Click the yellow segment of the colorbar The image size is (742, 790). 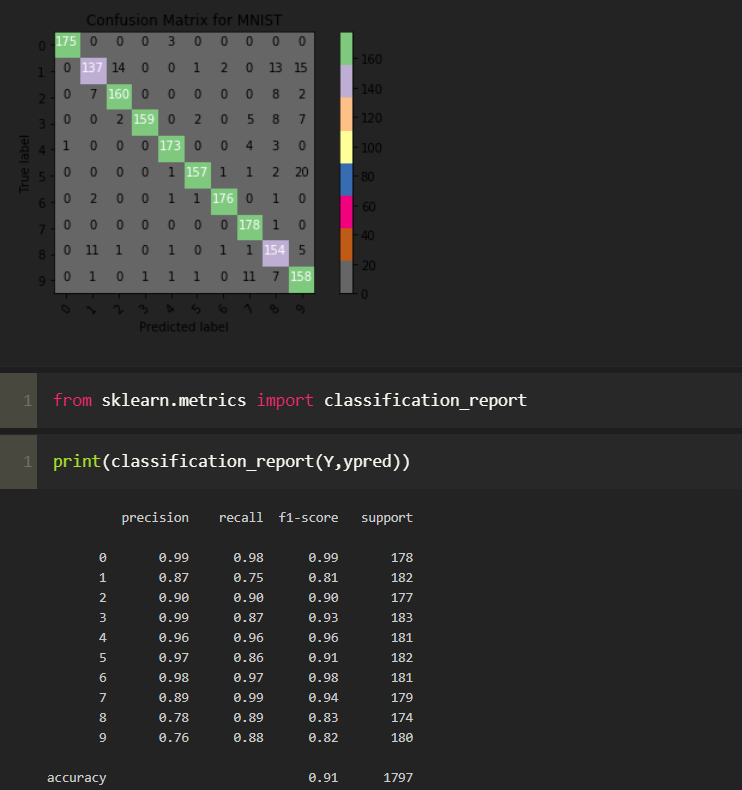346,147
